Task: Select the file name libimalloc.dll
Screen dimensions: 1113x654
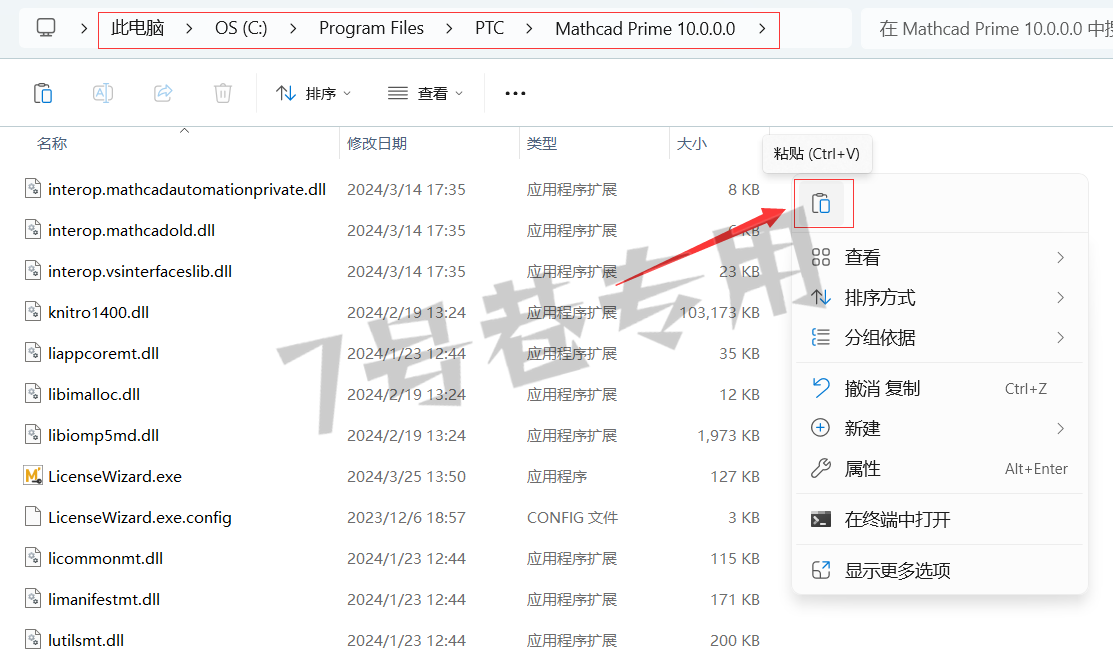Action: pos(94,395)
